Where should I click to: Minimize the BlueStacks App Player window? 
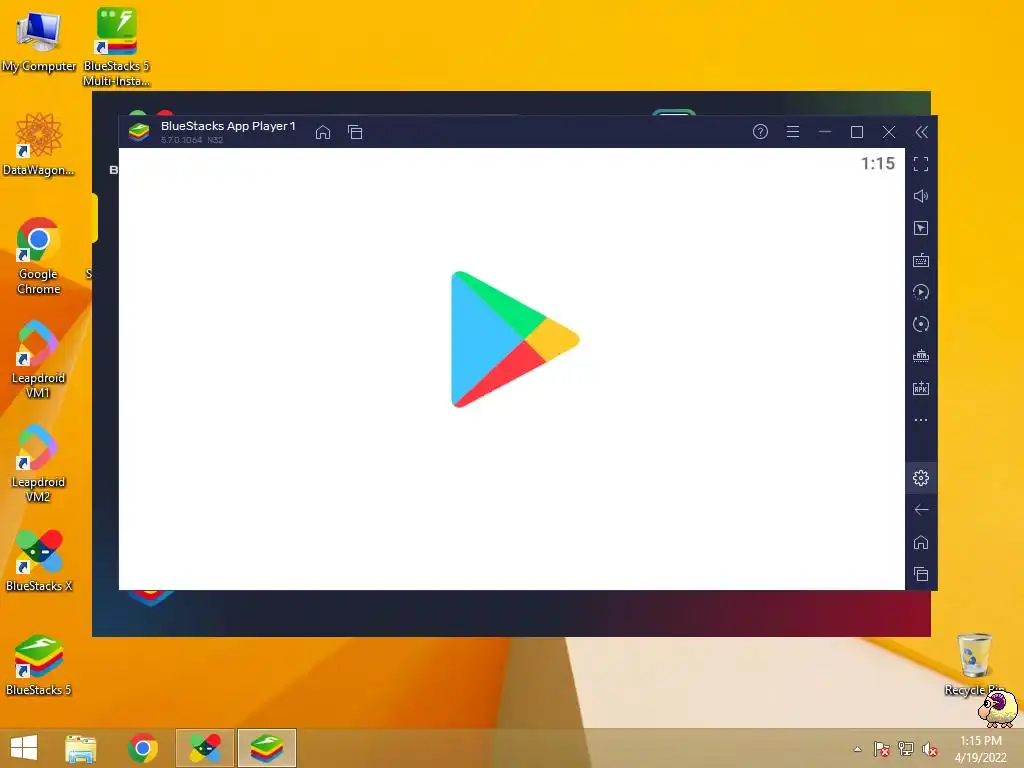pyautogui.click(x=825, y=132)
